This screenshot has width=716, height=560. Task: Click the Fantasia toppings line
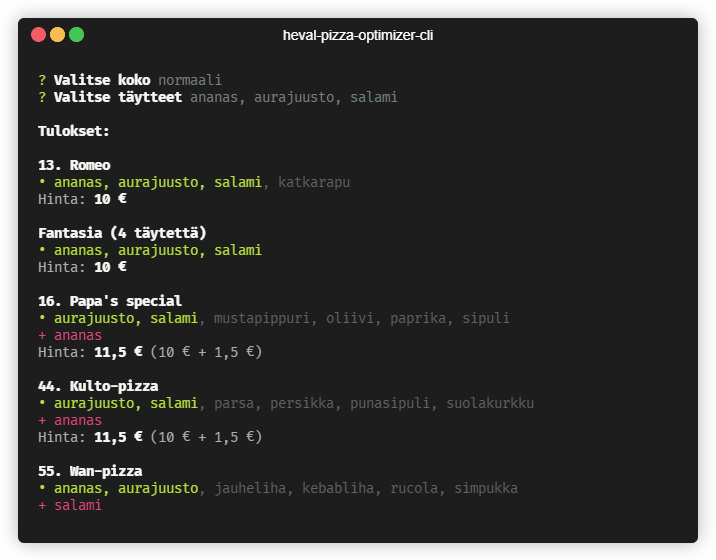[150, 250]
